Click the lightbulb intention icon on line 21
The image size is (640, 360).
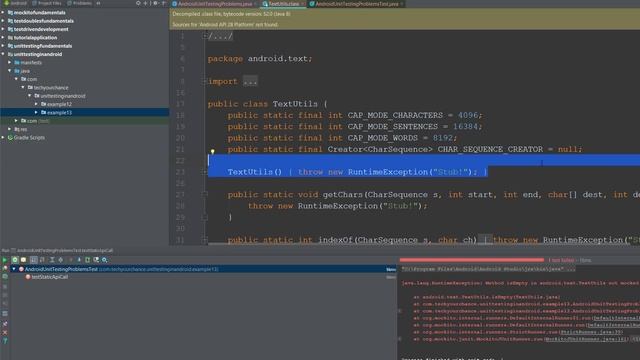(212, 152)
